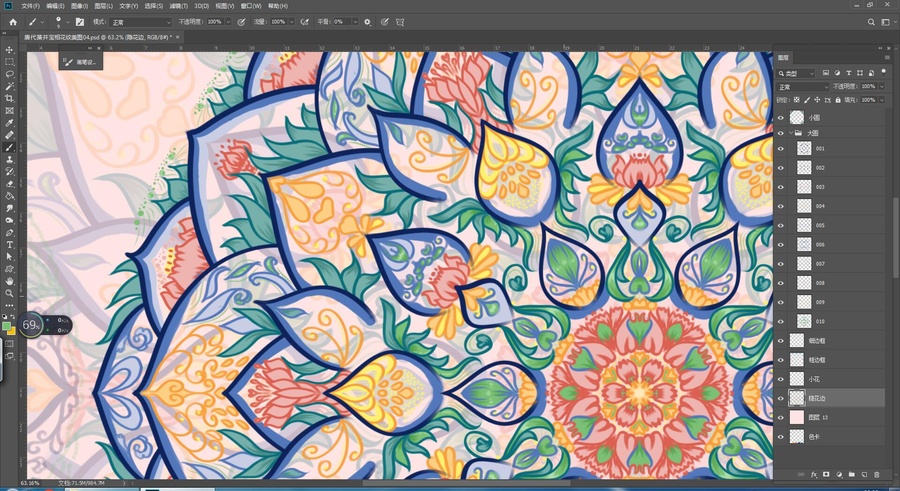
Task: Collapse the 大圆 group
Action: pyautogui.click(x=790, y=133)
